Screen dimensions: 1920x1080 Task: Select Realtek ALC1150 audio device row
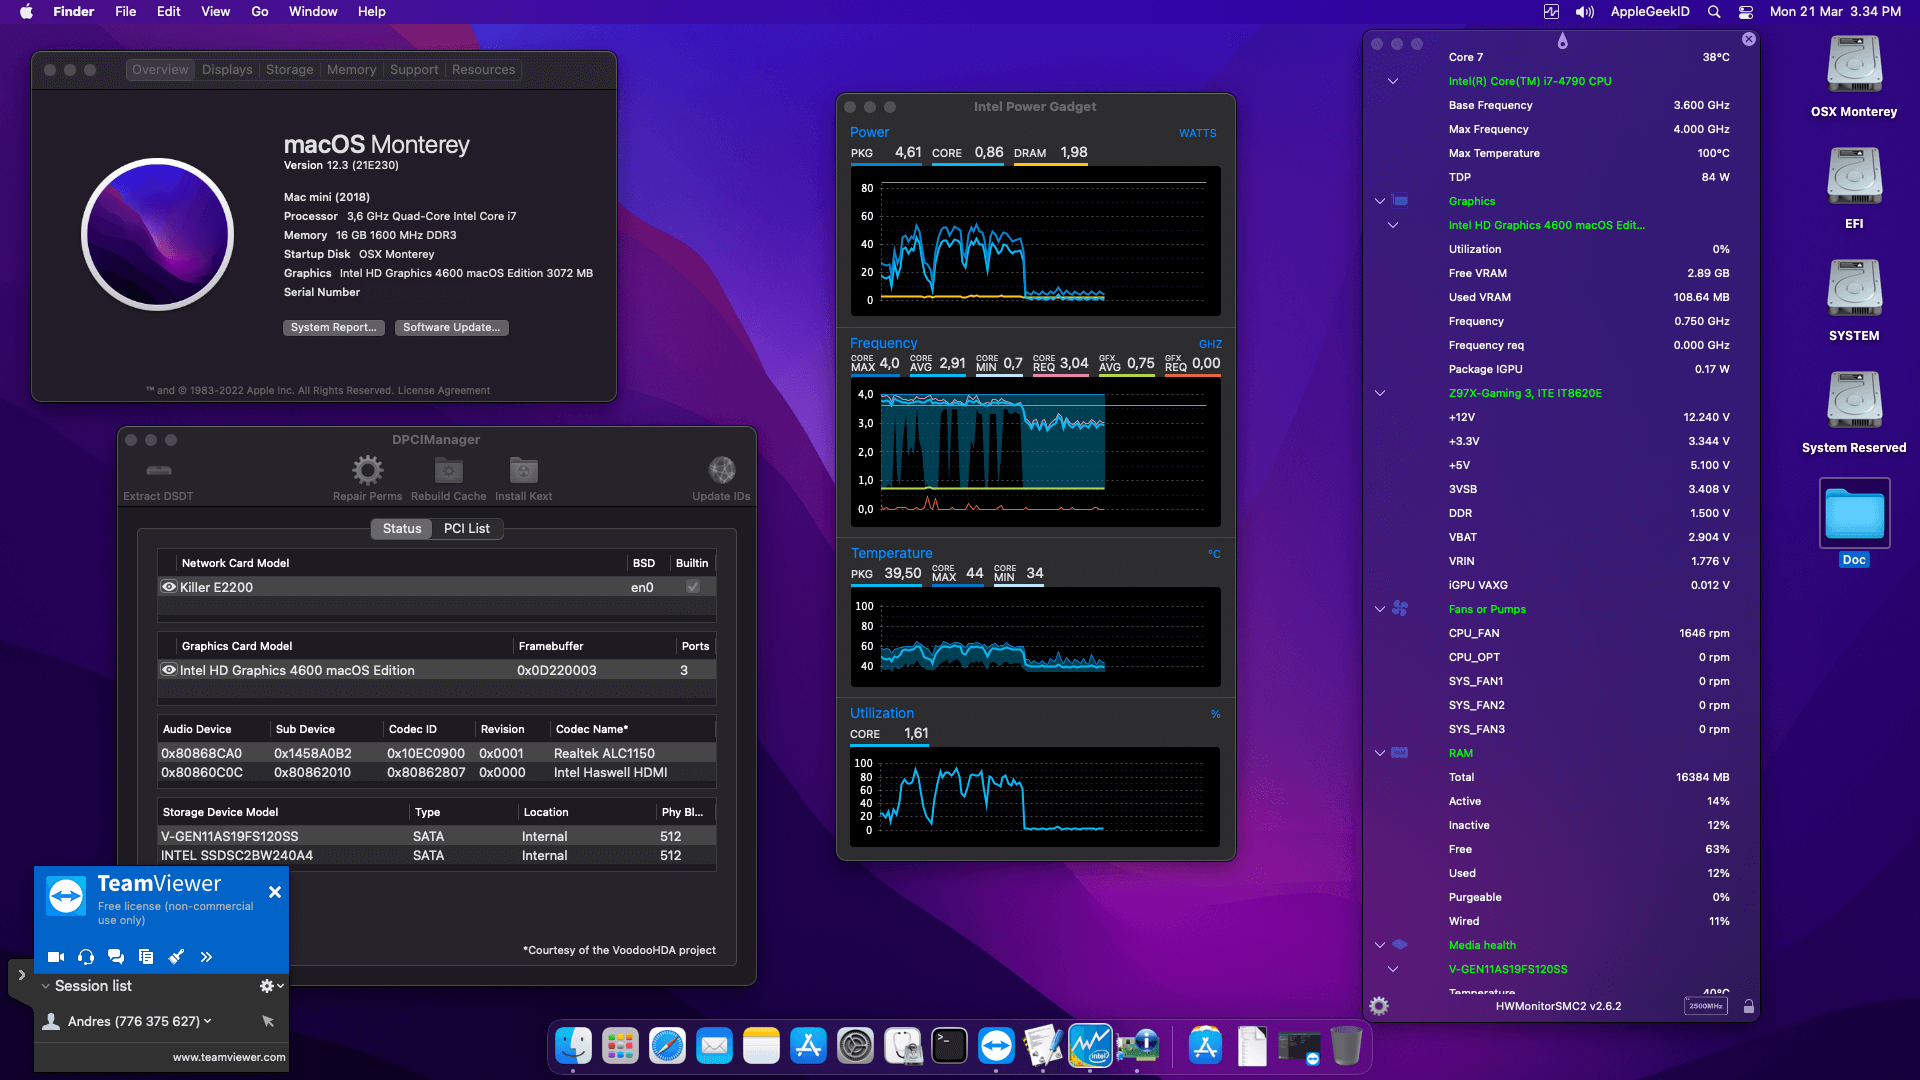pos(437,753)
